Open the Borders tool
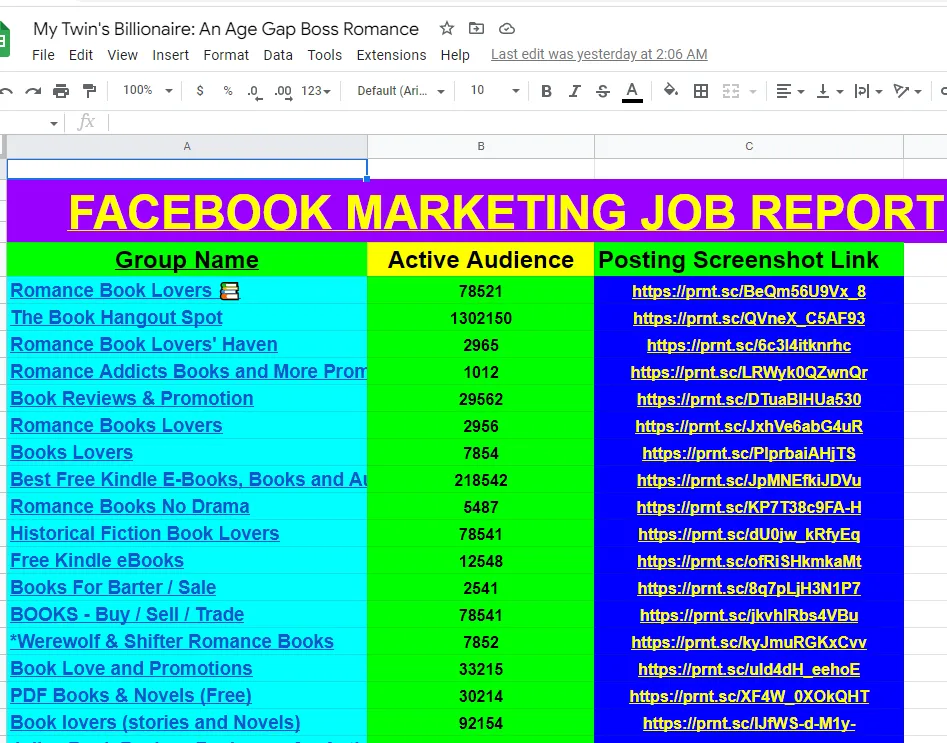Image resolution: width=947 pixels, height=743 pixels. tap(701, 91)
